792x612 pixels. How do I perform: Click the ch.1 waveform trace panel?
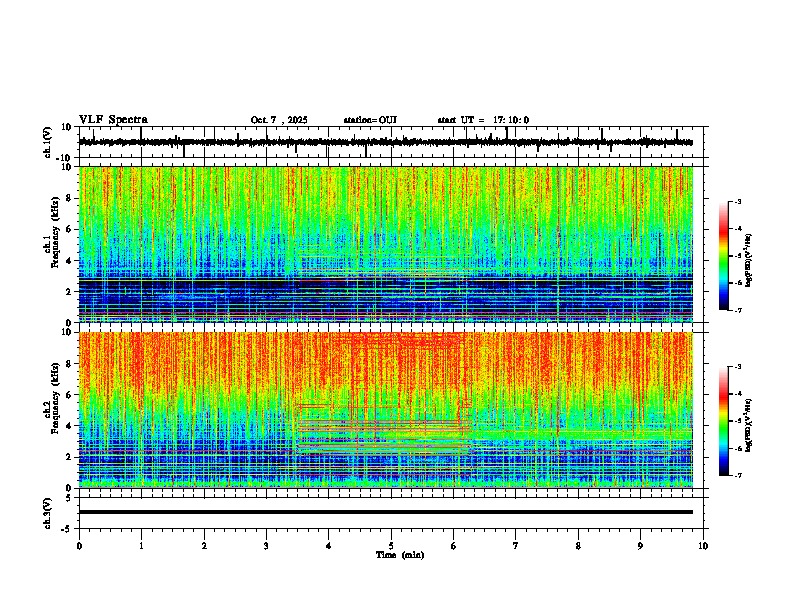pos(393,142)
